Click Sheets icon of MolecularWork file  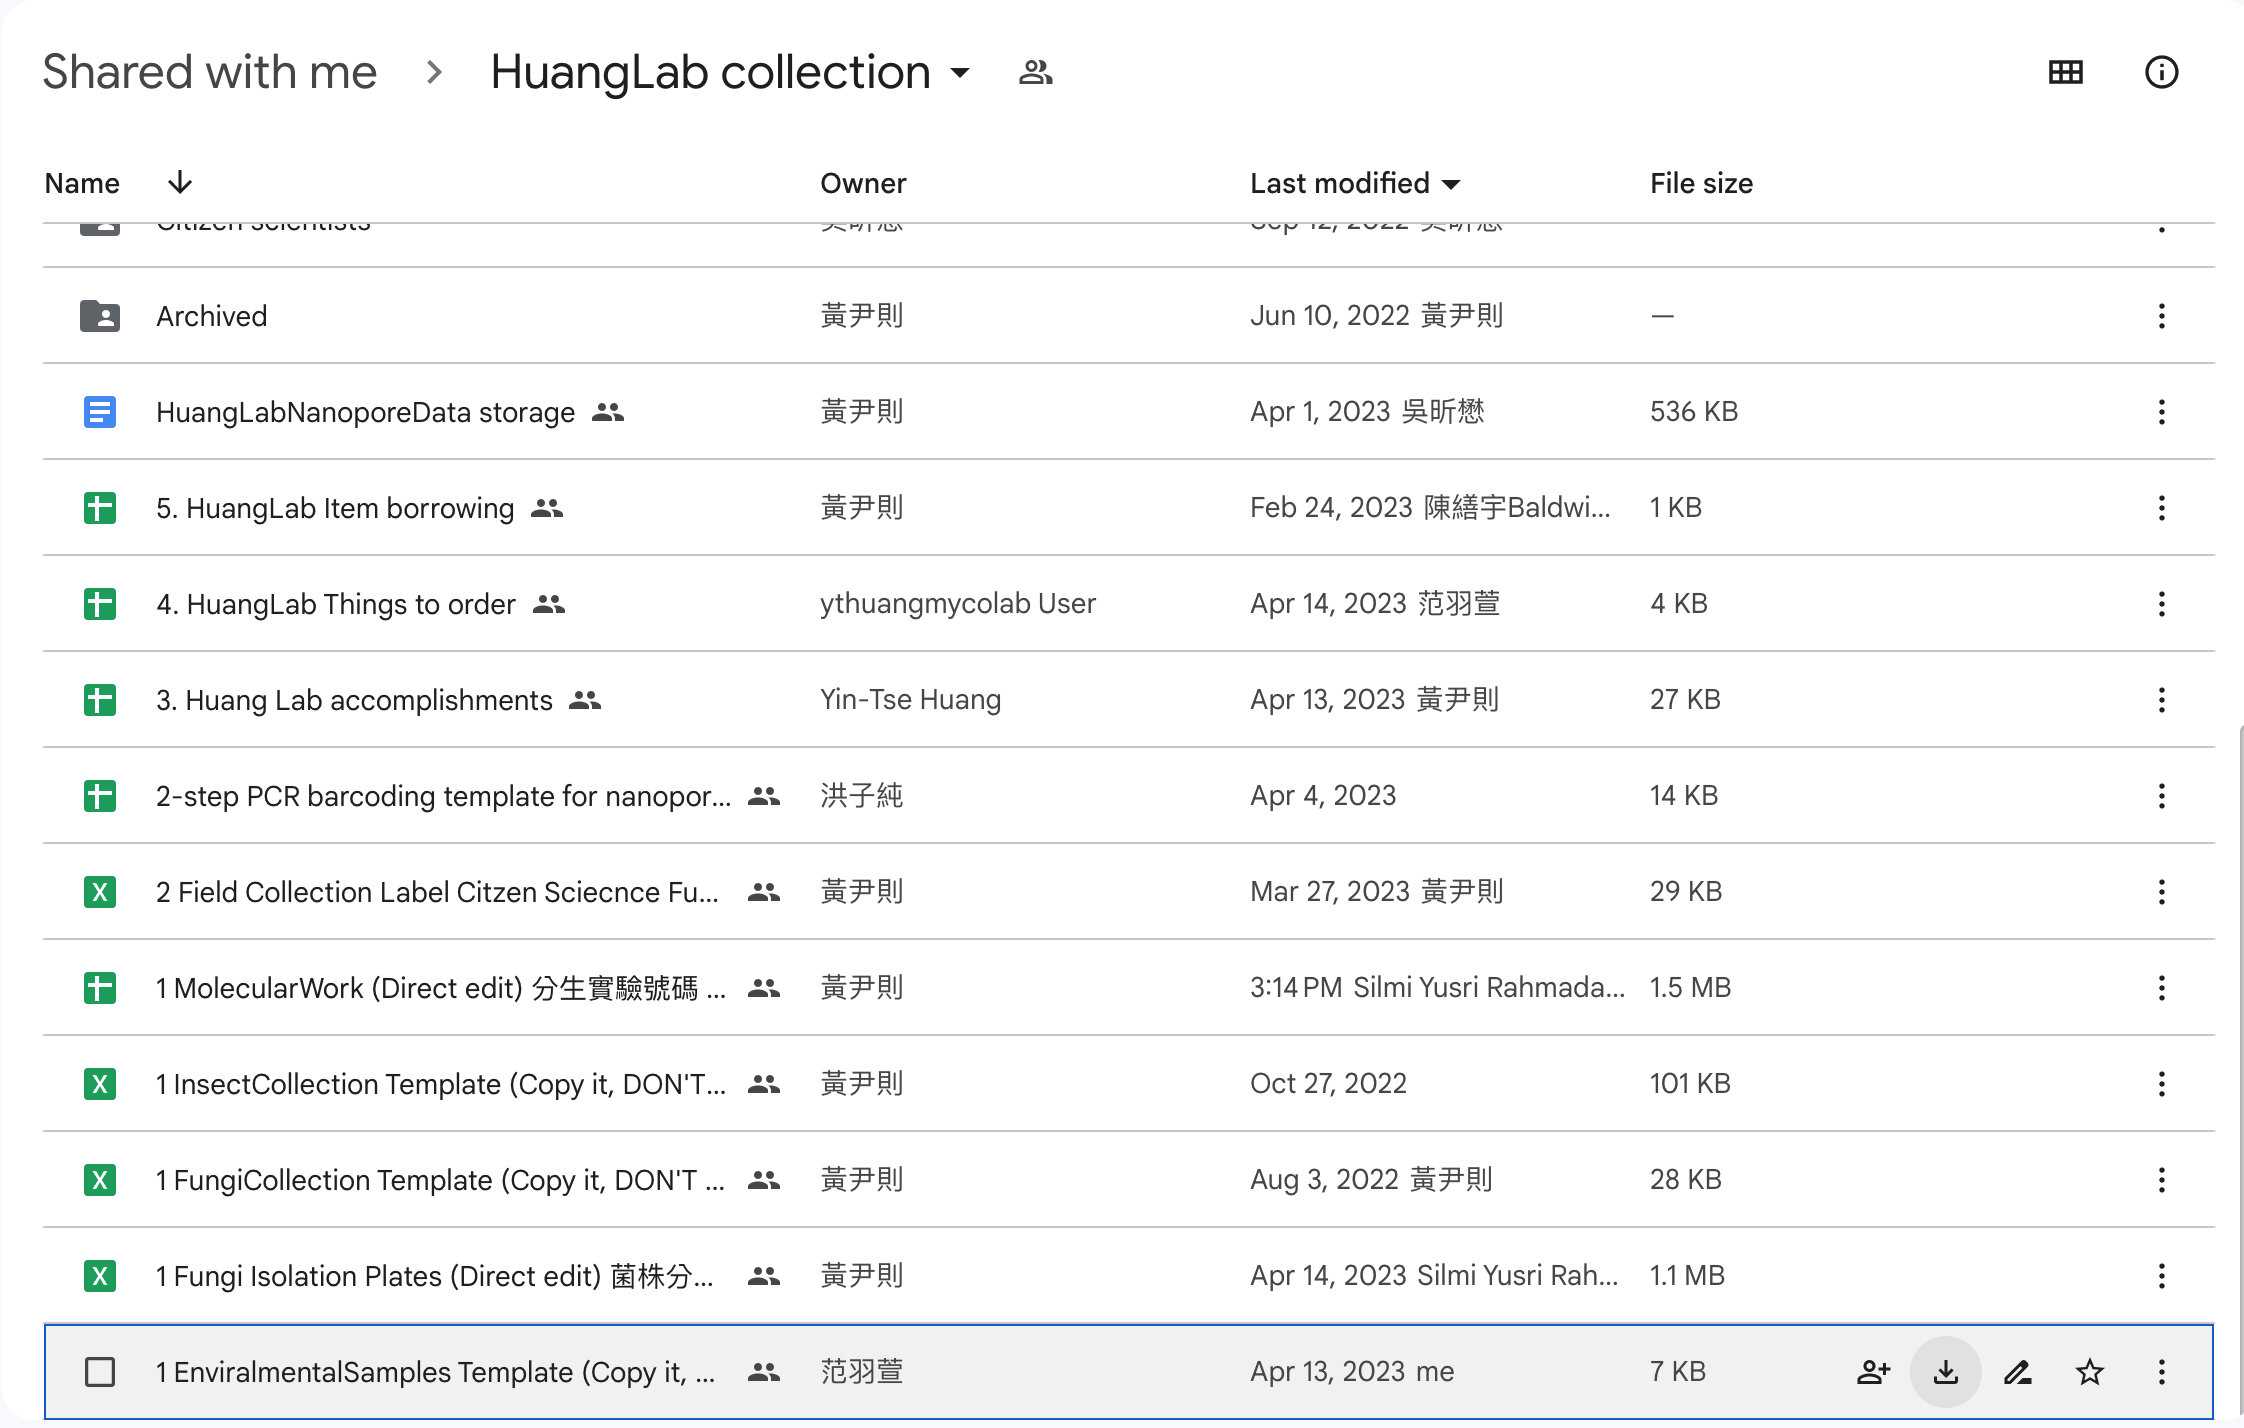pyautogui.click(x=100, y=988)
